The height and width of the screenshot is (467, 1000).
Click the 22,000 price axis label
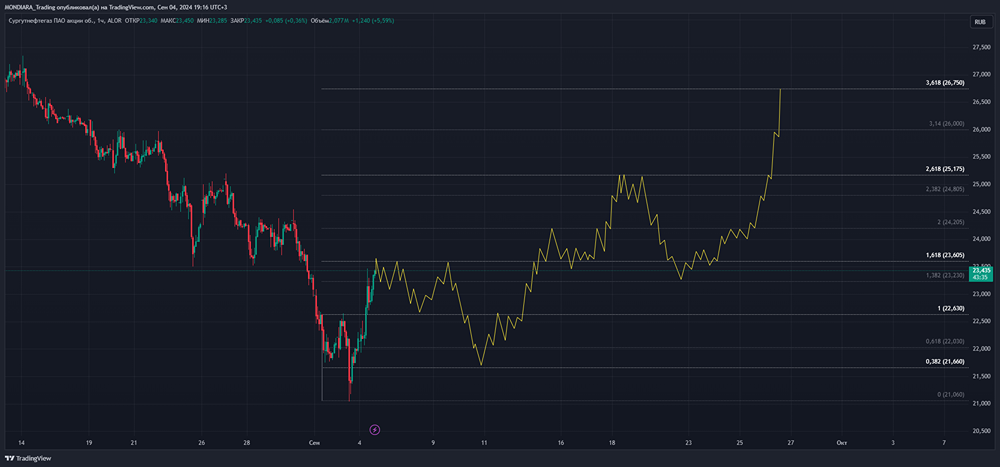(981, 348)
